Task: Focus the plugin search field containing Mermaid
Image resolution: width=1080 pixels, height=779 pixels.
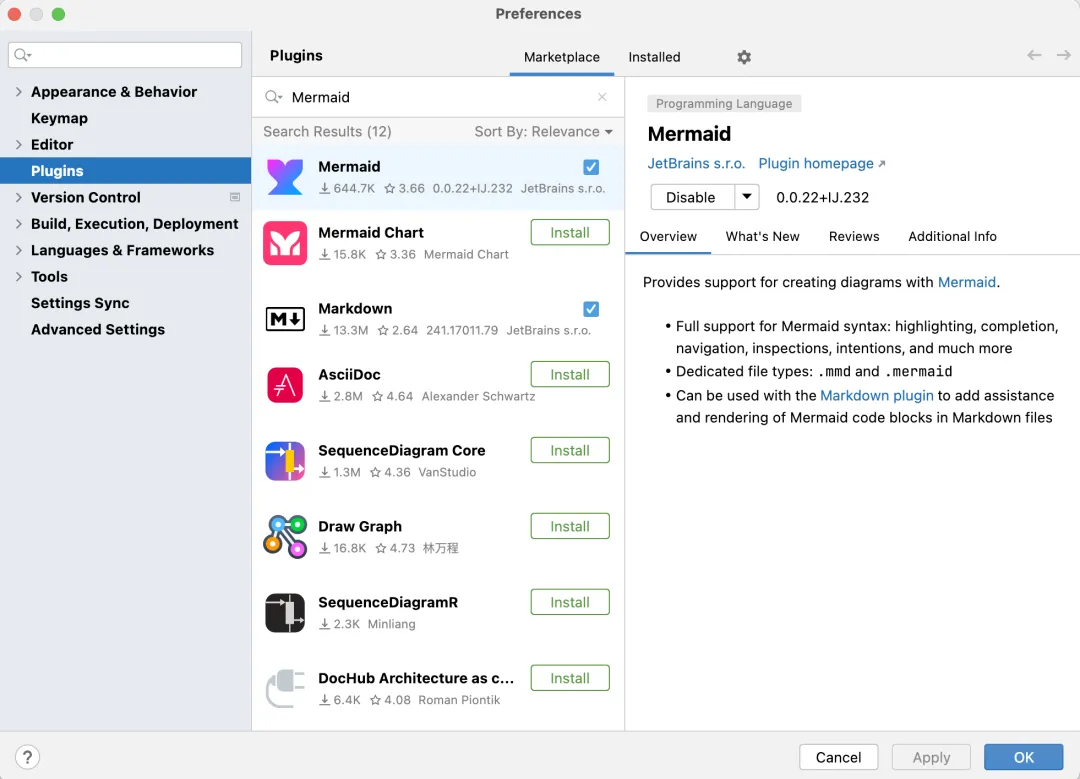Action: click(438, 97)
